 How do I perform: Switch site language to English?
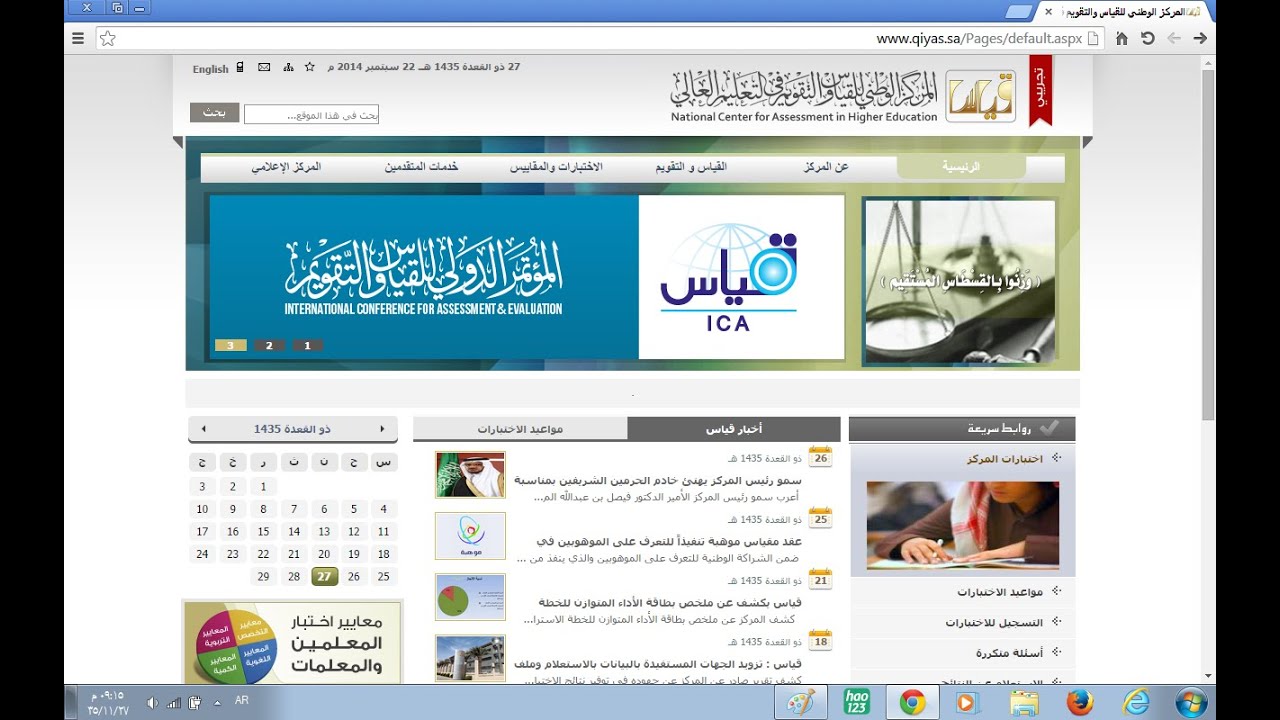211,69
